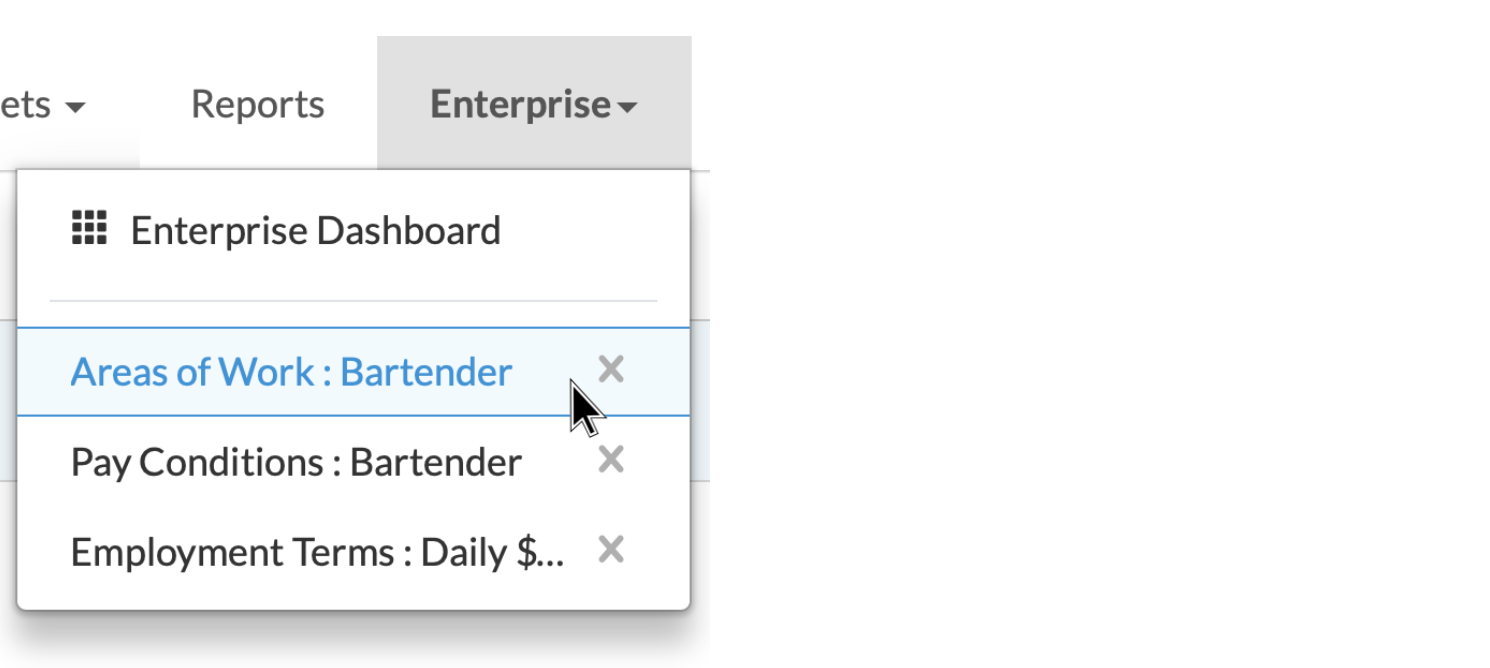Choose the Enterprise Dashboard menu entry

[x=315, y=229]
